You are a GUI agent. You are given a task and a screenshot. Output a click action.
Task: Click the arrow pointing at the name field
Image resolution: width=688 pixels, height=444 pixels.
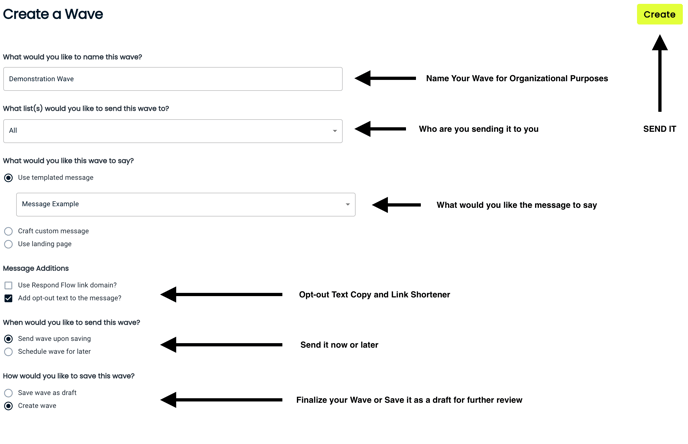[x=385, y=78]
